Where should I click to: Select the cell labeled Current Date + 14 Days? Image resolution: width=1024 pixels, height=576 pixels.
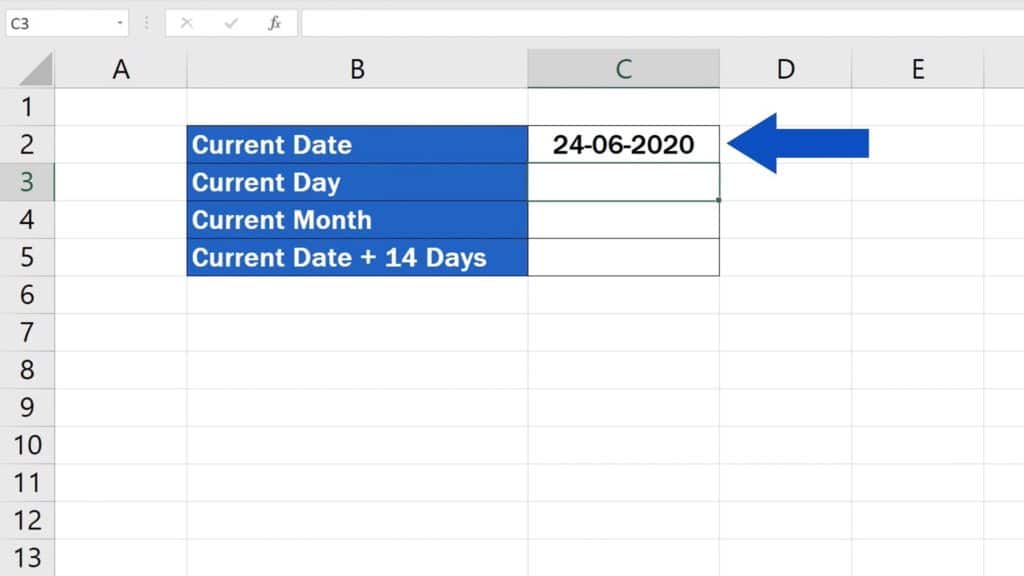[x=356, y=257]
